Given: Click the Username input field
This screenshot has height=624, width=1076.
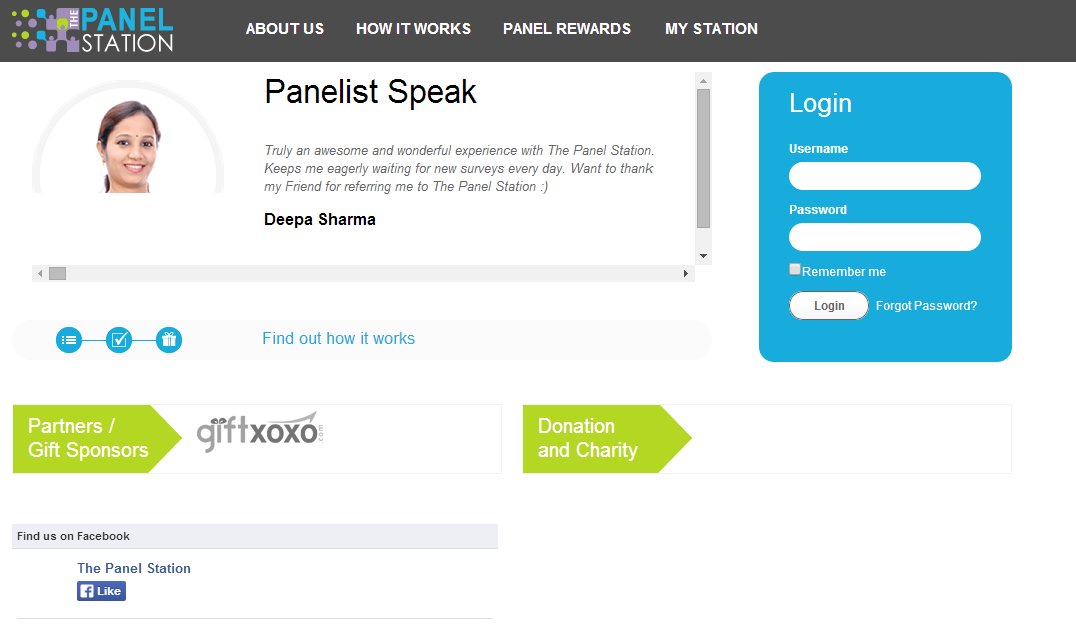Looking at the screenshot, I should tap(884, 176).
